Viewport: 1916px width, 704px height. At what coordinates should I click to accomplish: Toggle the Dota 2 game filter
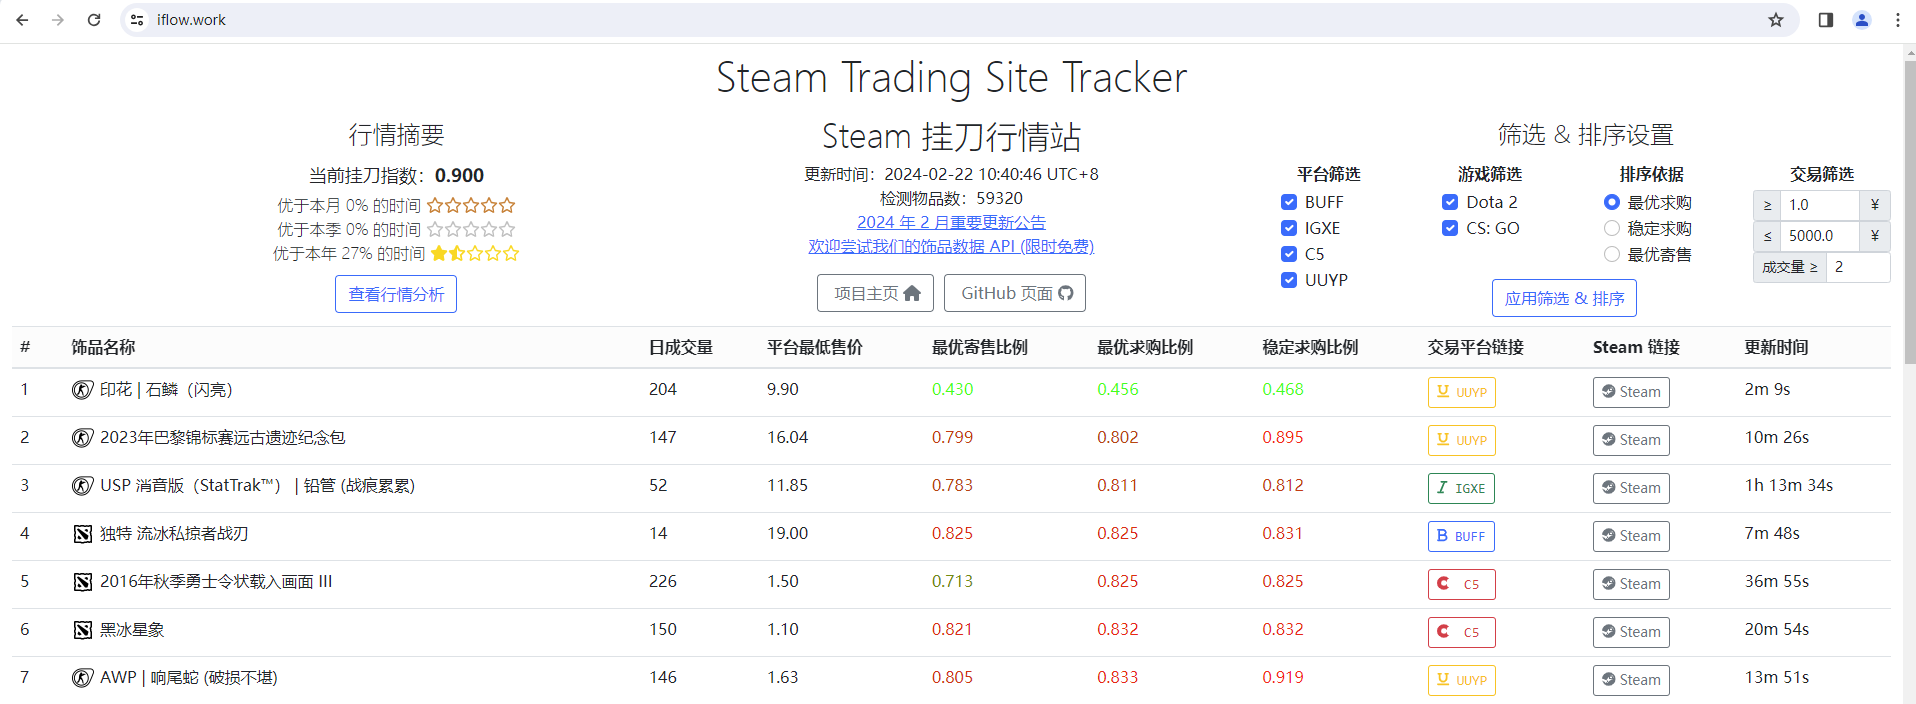coord(1450,202)
